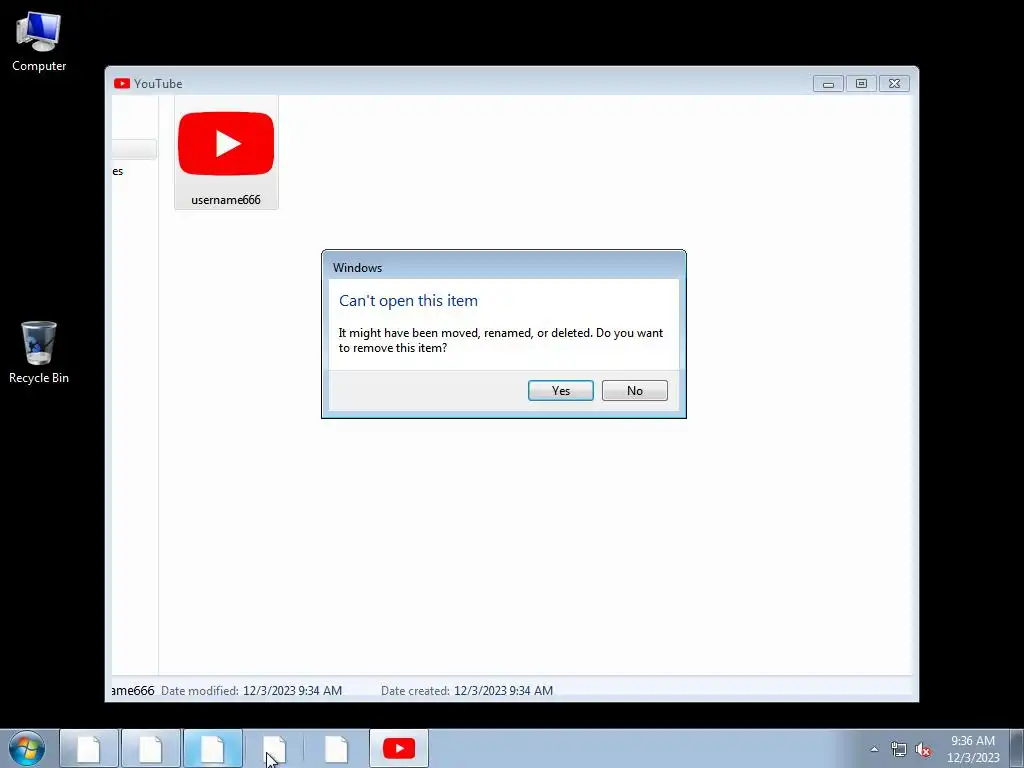
Task: Click 'Date modified: 12/3/2023 9:34 AM' text
Action: coord(251,690)
